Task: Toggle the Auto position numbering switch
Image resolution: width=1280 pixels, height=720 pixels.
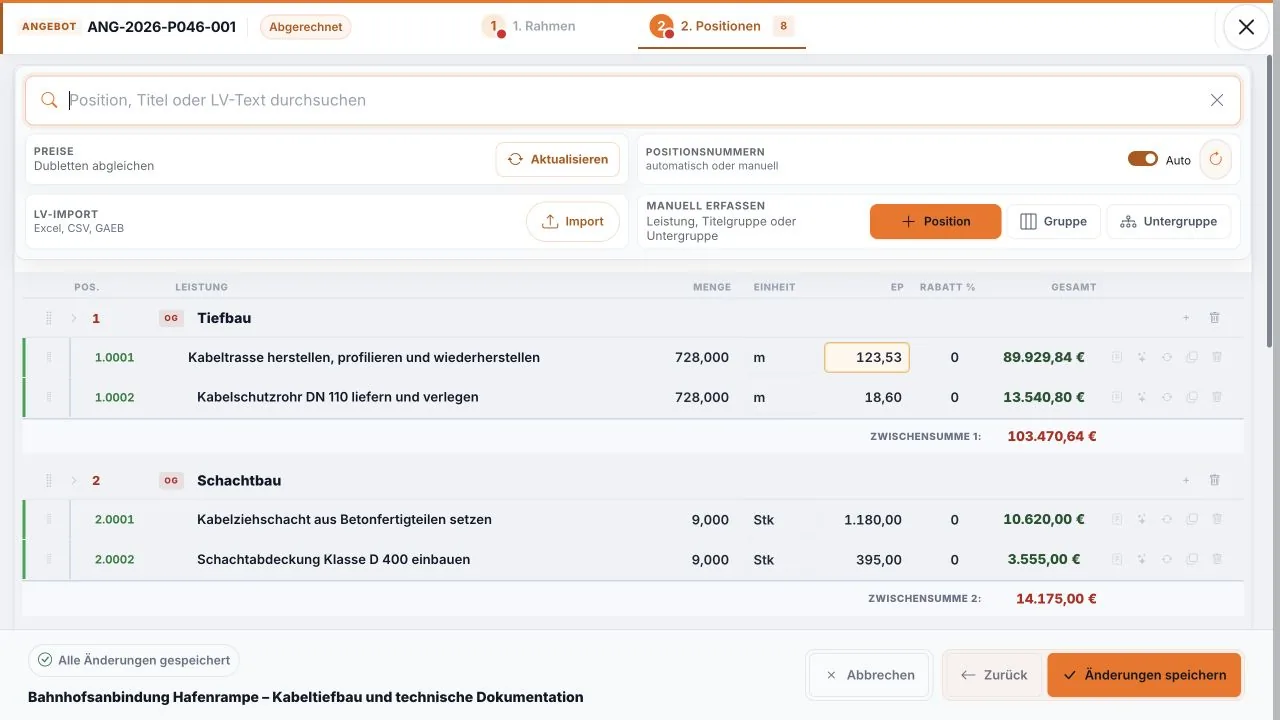Action: click(1143, 159)
